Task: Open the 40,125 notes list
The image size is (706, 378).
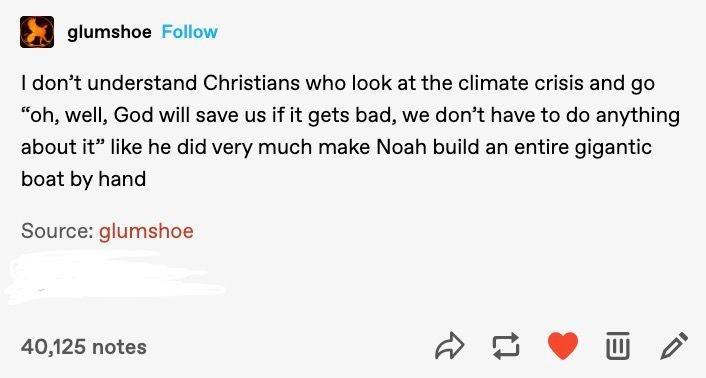Action: (84, 347)
